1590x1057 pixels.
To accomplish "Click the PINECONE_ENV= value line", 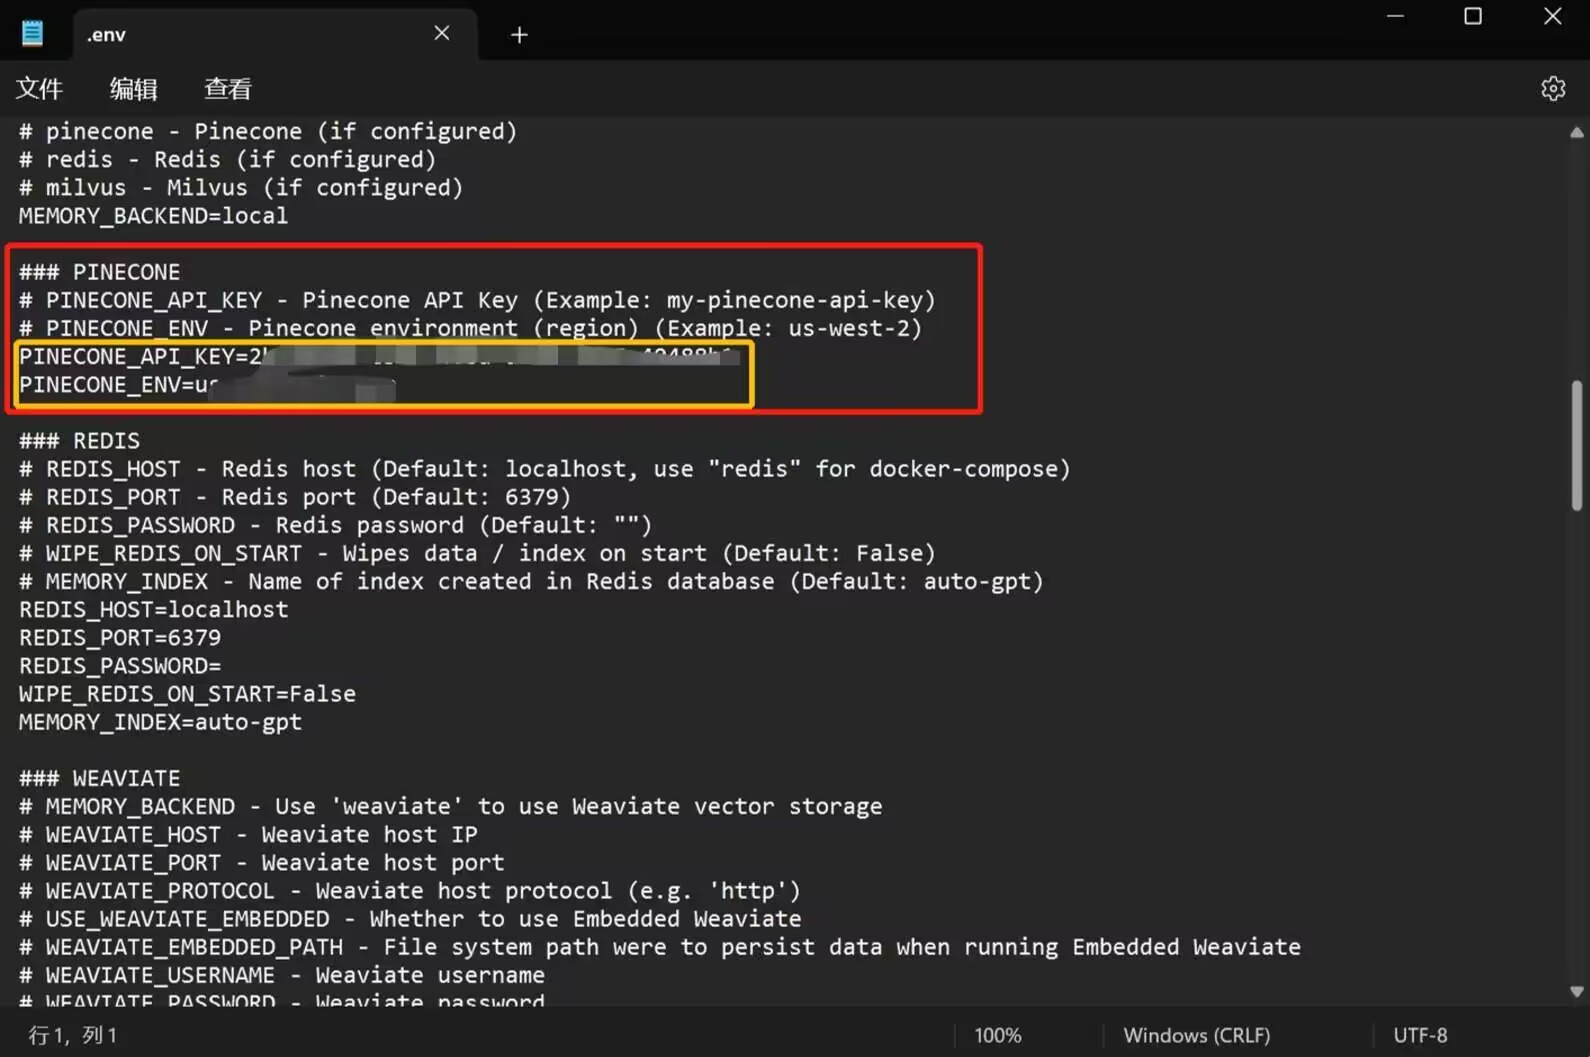I will (207, 385).
